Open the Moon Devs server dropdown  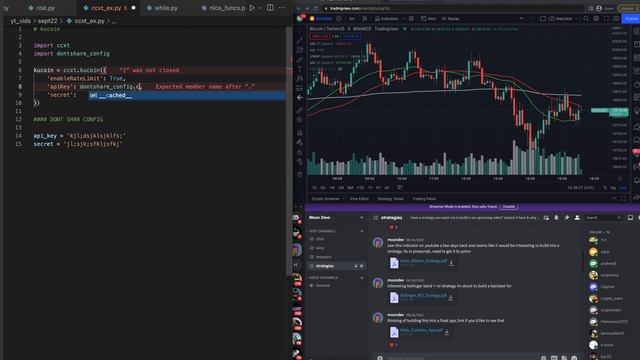pos(336,218)
